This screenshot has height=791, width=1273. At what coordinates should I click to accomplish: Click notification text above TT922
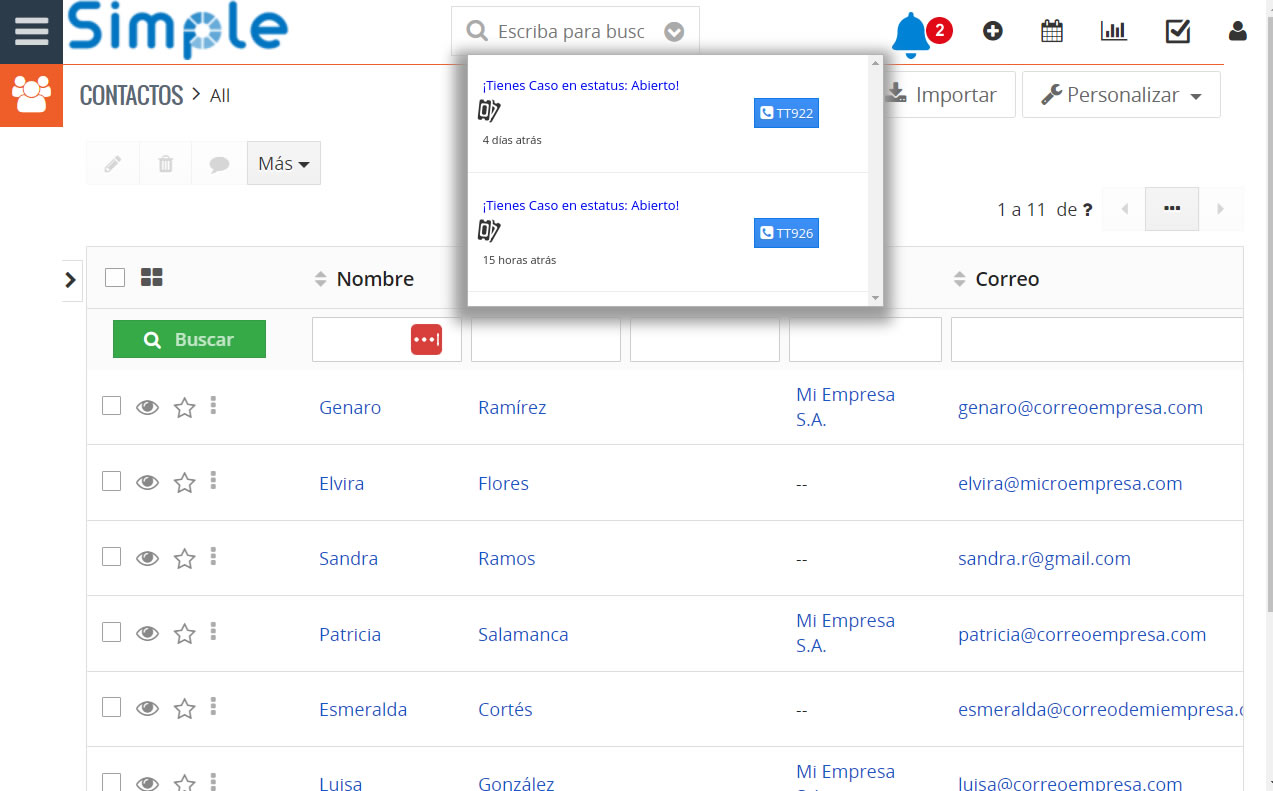(581, 85)
